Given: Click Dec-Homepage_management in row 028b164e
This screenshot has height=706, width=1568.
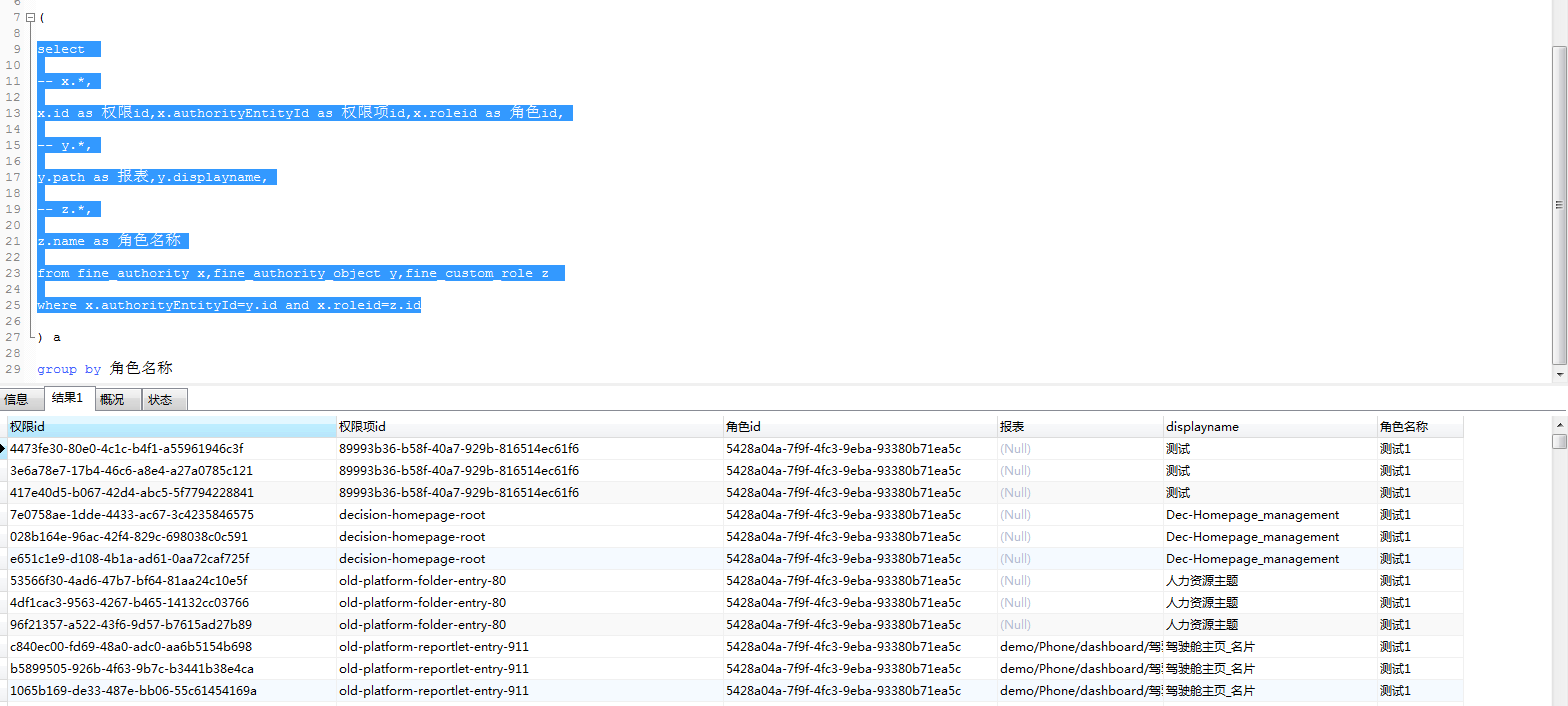Looking at the screenshot, I should (1270, 537).
